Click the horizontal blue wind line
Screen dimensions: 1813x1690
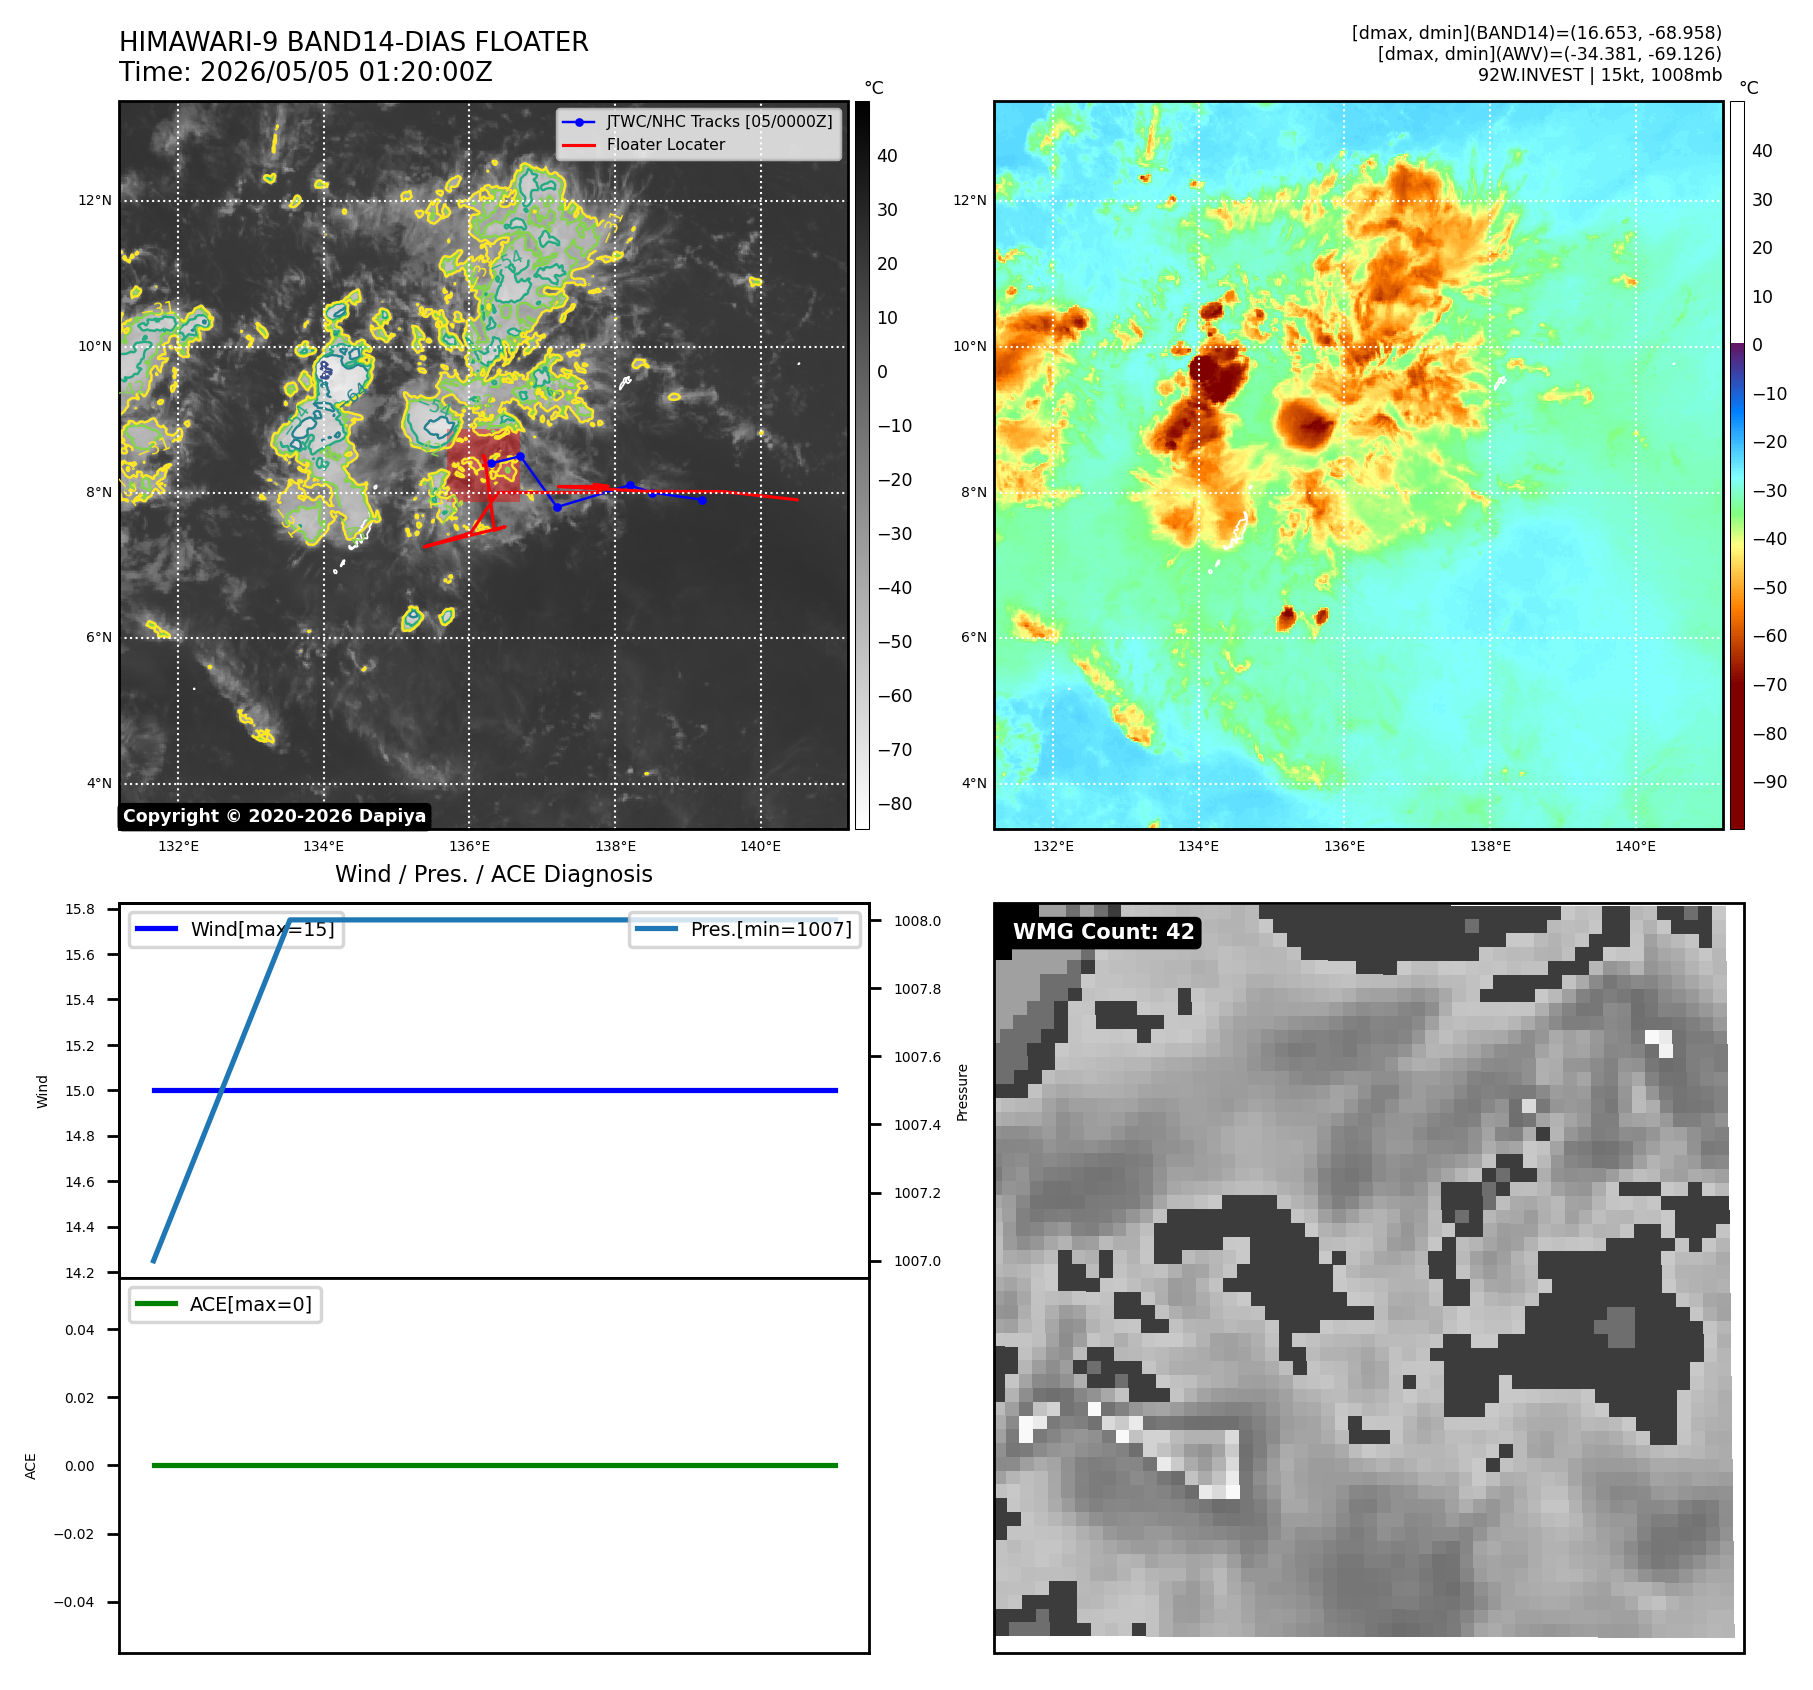coord(495,1090)
